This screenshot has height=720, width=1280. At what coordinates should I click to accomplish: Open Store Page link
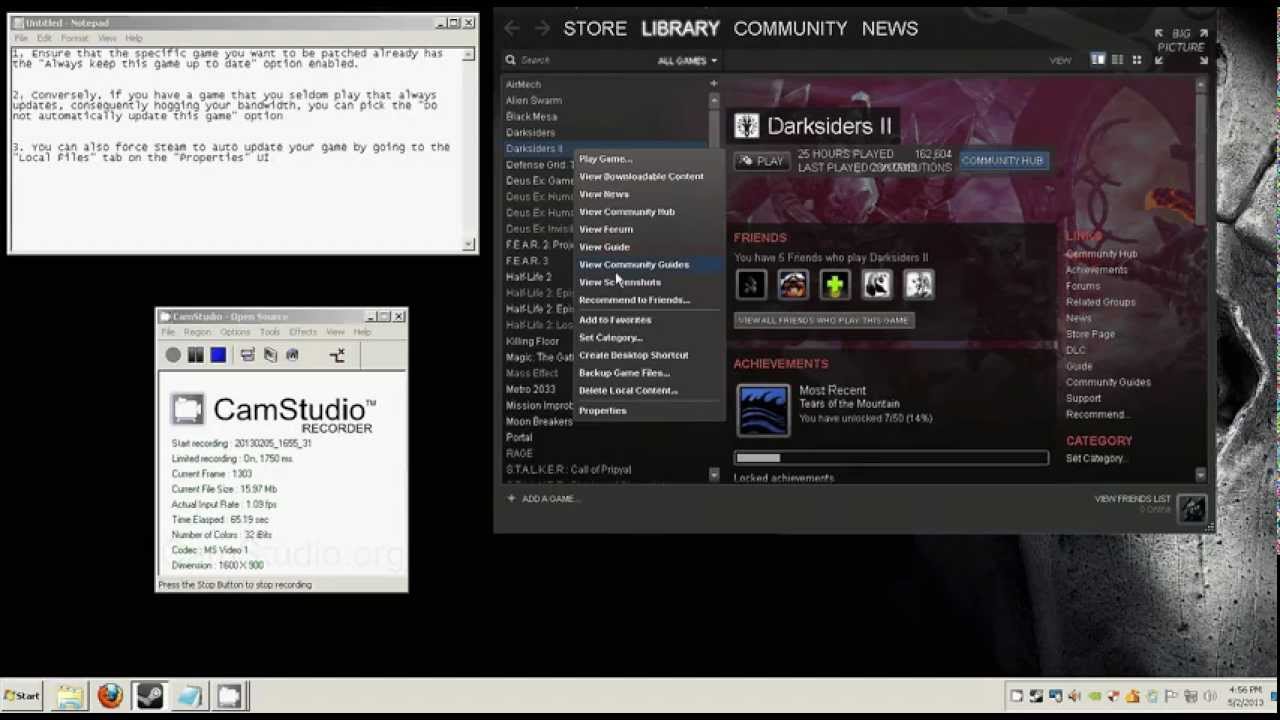[x=1090, y=334]
